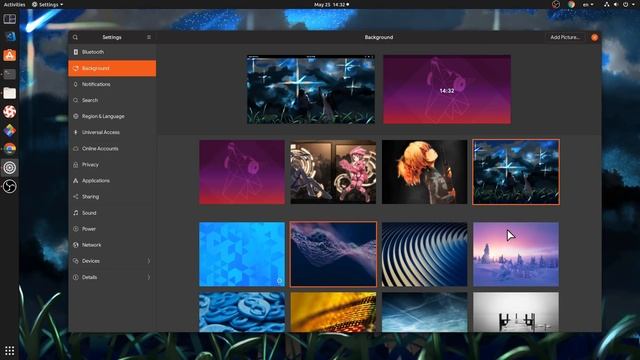
Task: Open the Files manager from the dock
Action: [x=9, y=93]
